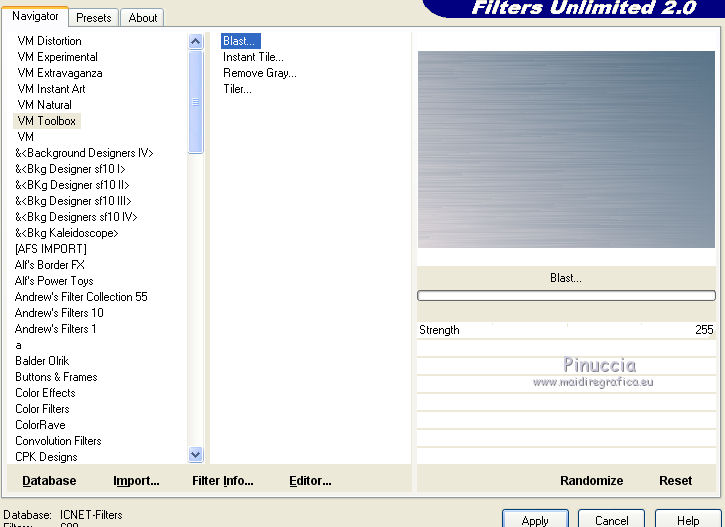The height and width of the screenshot is (527, 725).
Task: Select Color Filters category
Action: 43,409
